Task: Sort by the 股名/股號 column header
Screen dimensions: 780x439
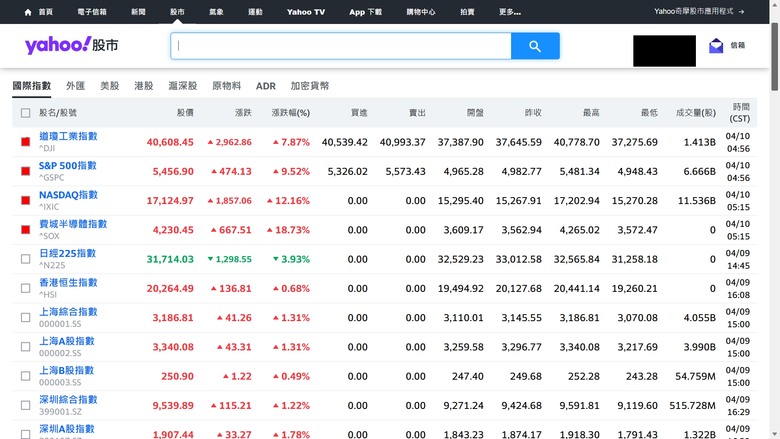Action: coord(58,113)
